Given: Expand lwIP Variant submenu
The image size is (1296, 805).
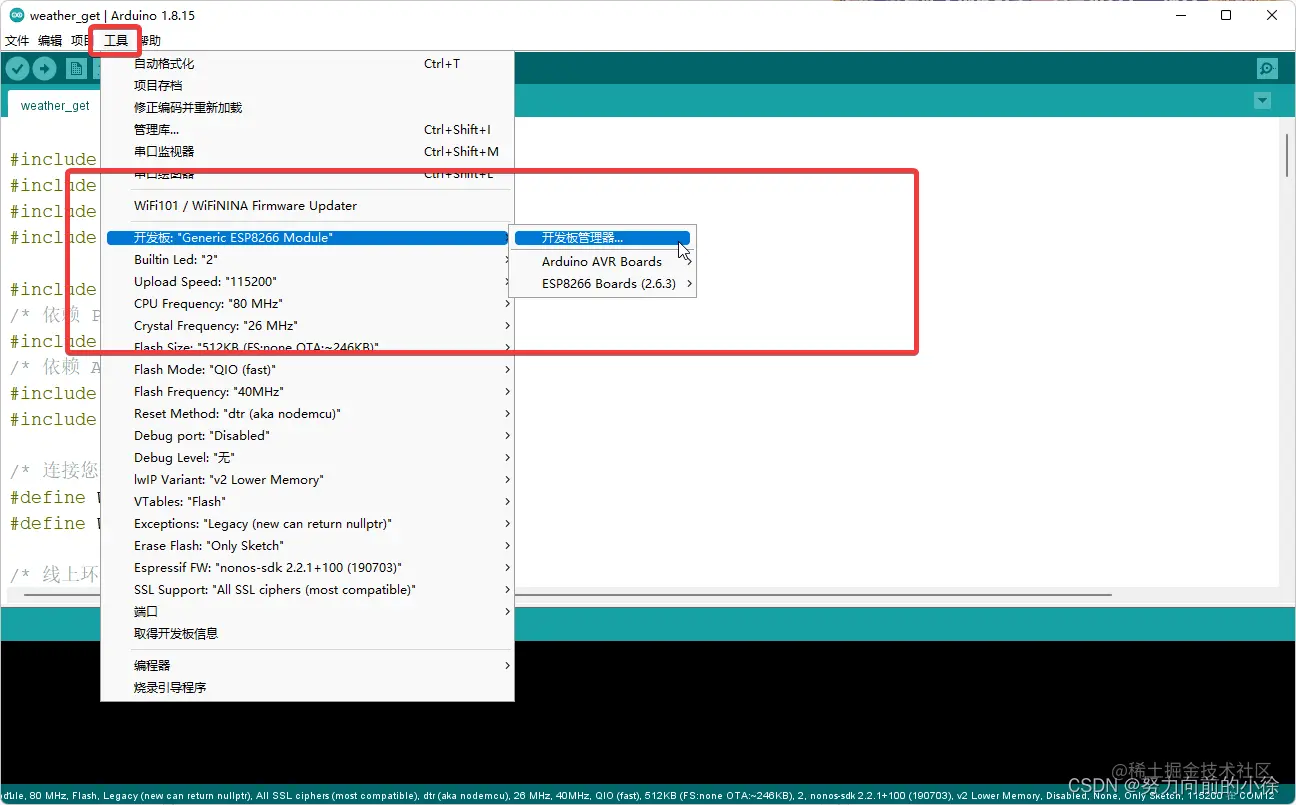Looking at the screenshot, I should [x=307, y=479].
